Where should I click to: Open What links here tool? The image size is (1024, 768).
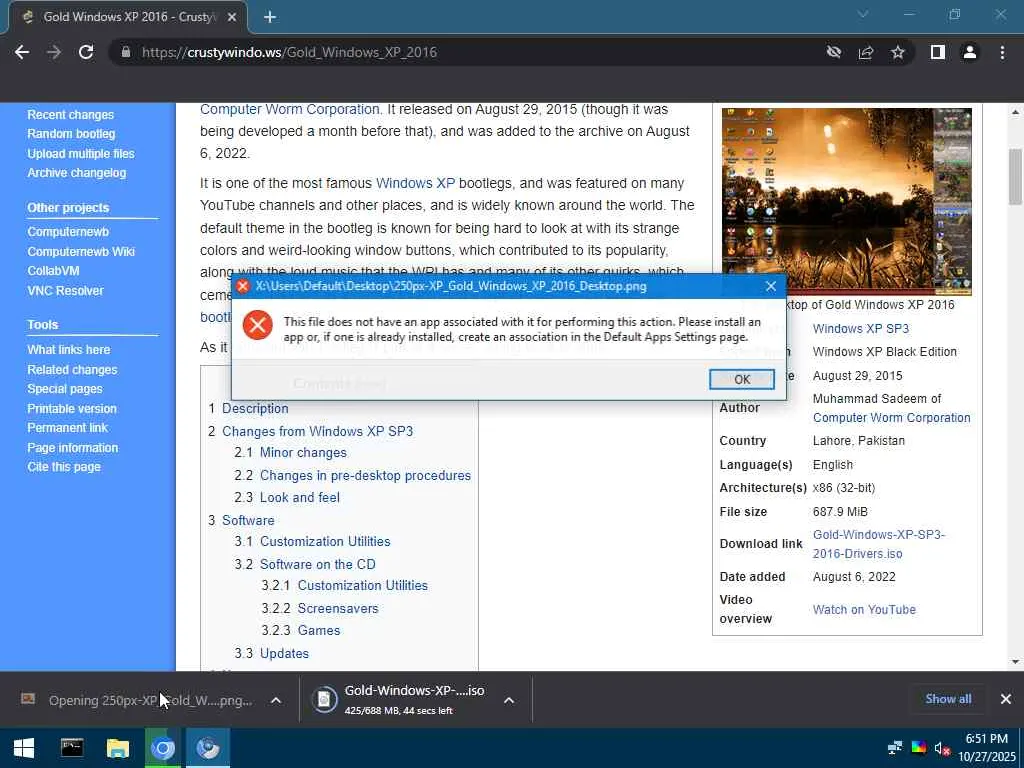pos(69,350)
